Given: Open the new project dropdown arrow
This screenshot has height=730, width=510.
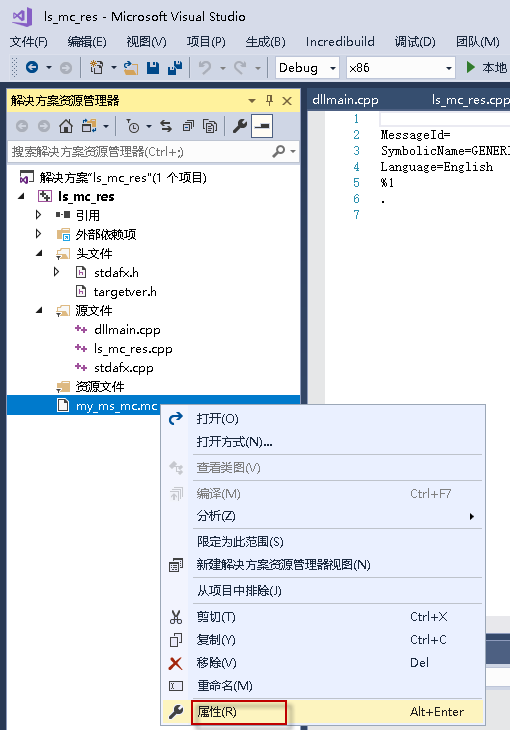Looking at the screenshot, I should [114, 68].
